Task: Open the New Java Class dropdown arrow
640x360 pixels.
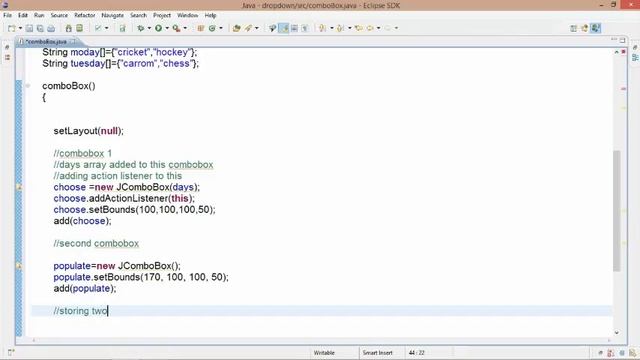Action: point(221,28)
